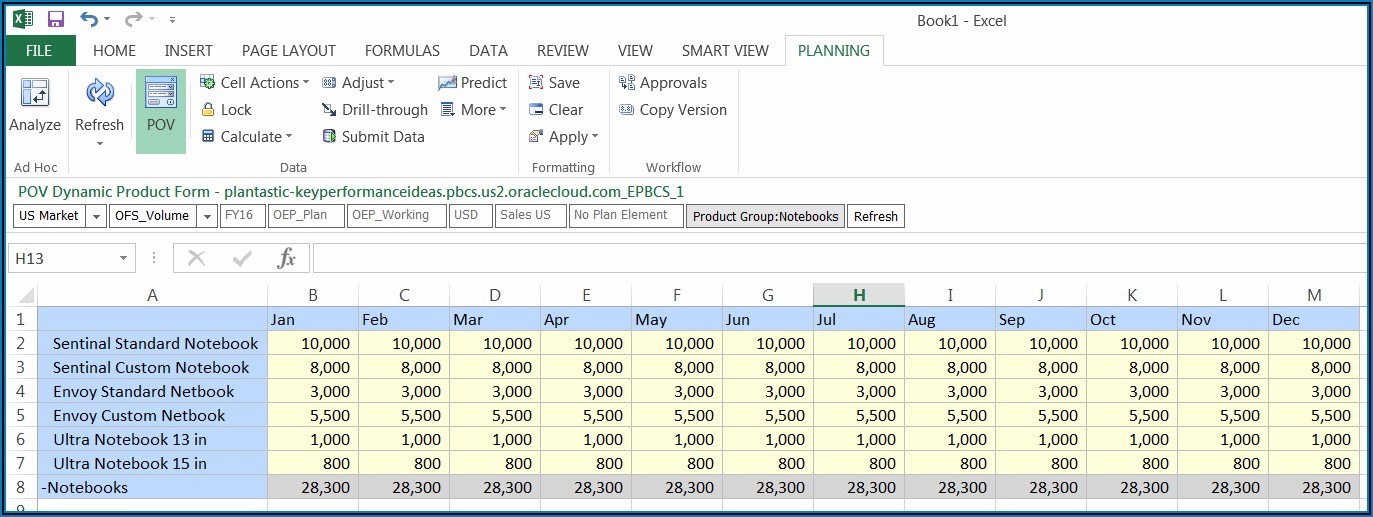Image resolution: width=1373 pixels, height=517 pixels.
Task: Open the US Market POV dropdown
Action: click(x=96, y=216)
